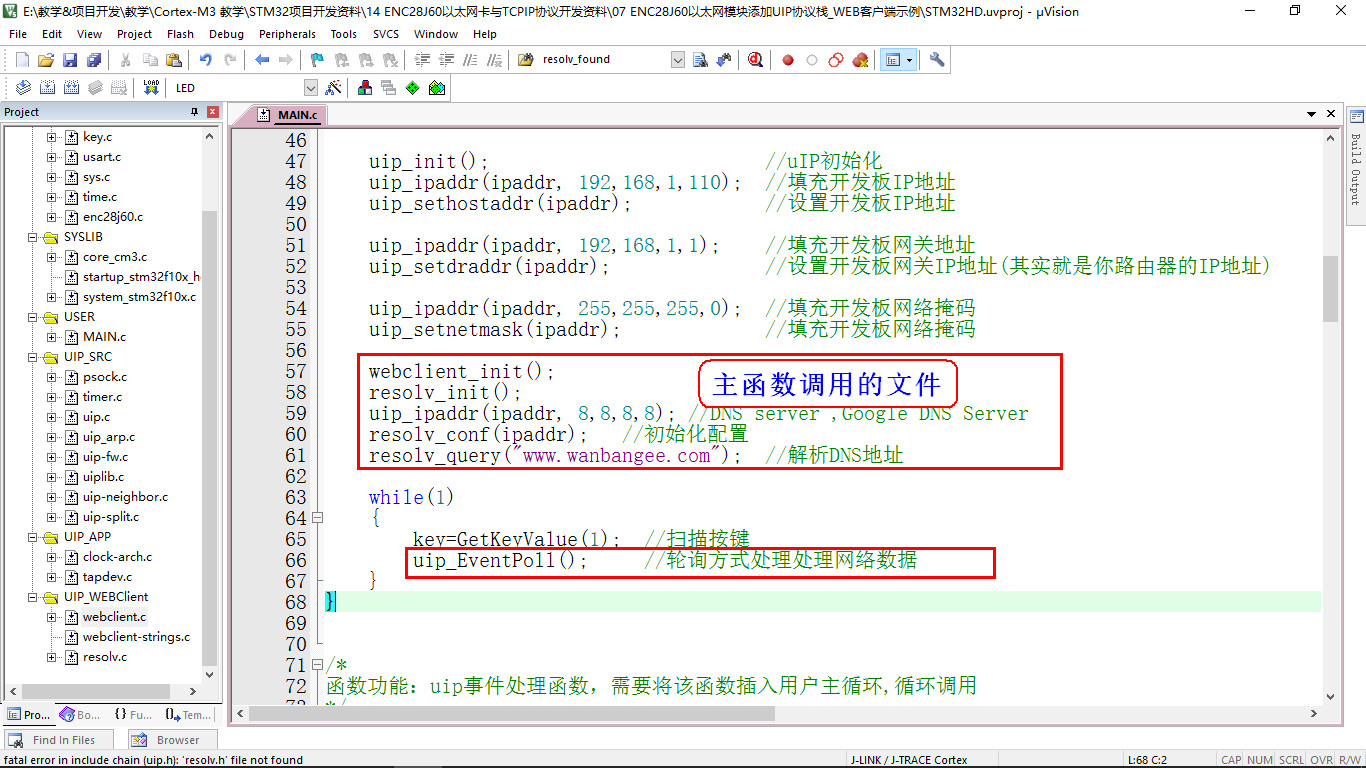Viewport: 1366px width, 768px height.
Task: Insert a breakpoint with the red dot
Action: 788,60
